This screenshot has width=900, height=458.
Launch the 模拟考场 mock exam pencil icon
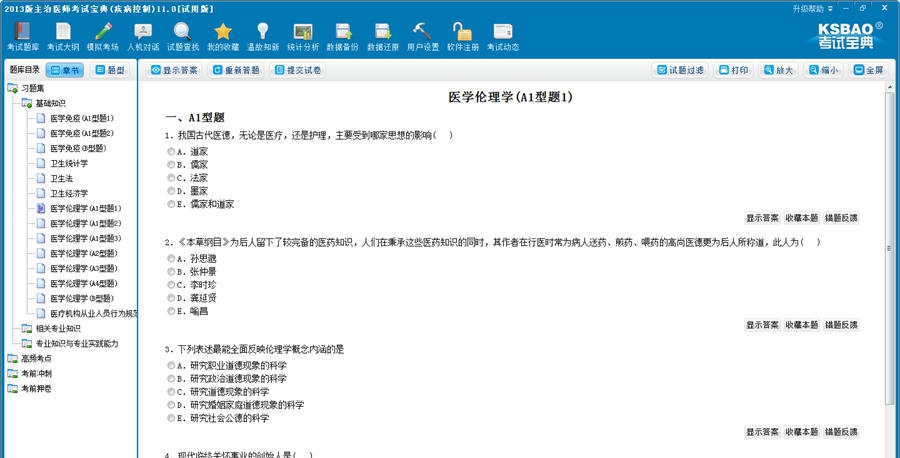(103, 37)
